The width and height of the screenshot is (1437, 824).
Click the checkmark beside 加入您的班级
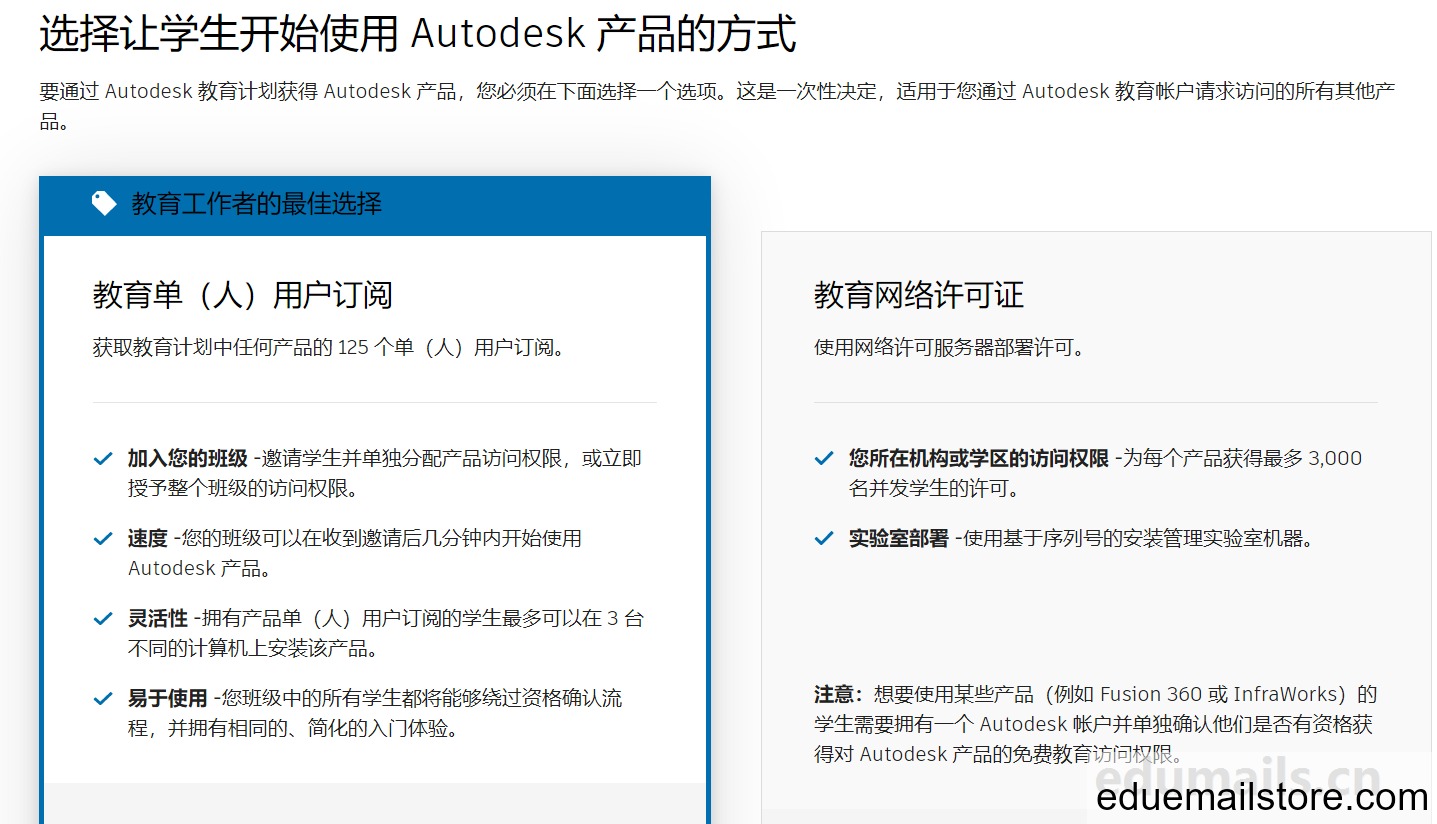[x=102, y=459]
